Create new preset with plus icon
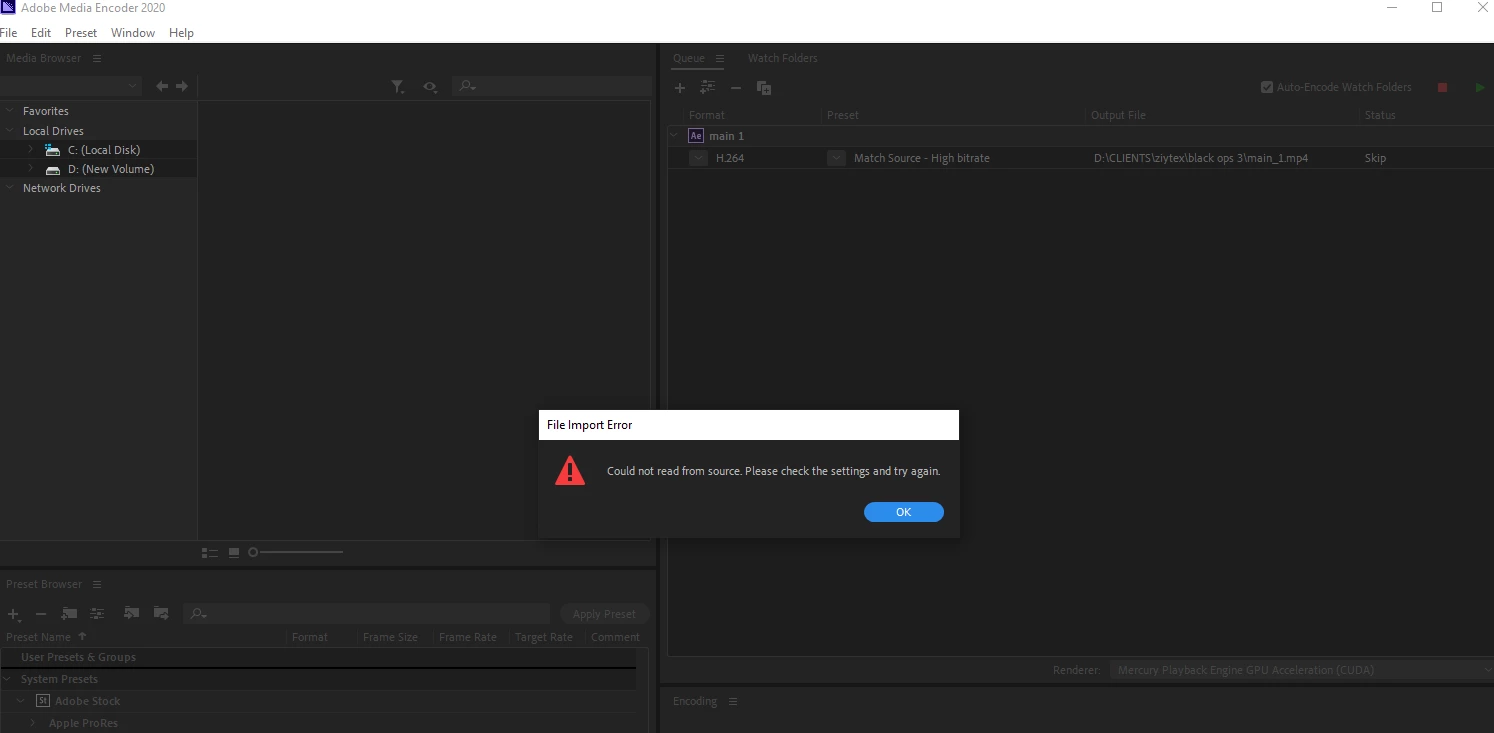1494x733 pixels. 14,614
